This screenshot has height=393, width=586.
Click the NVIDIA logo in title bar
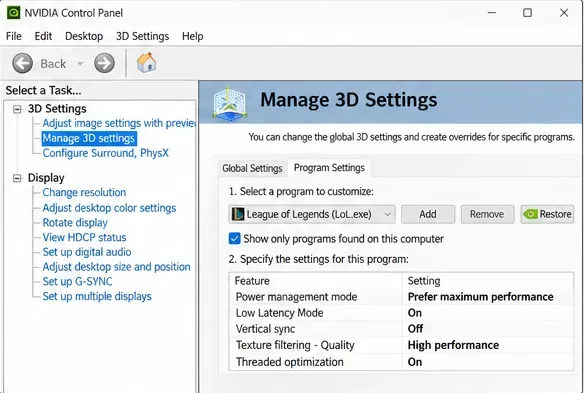pyautogui.click(x=13, y=13)
